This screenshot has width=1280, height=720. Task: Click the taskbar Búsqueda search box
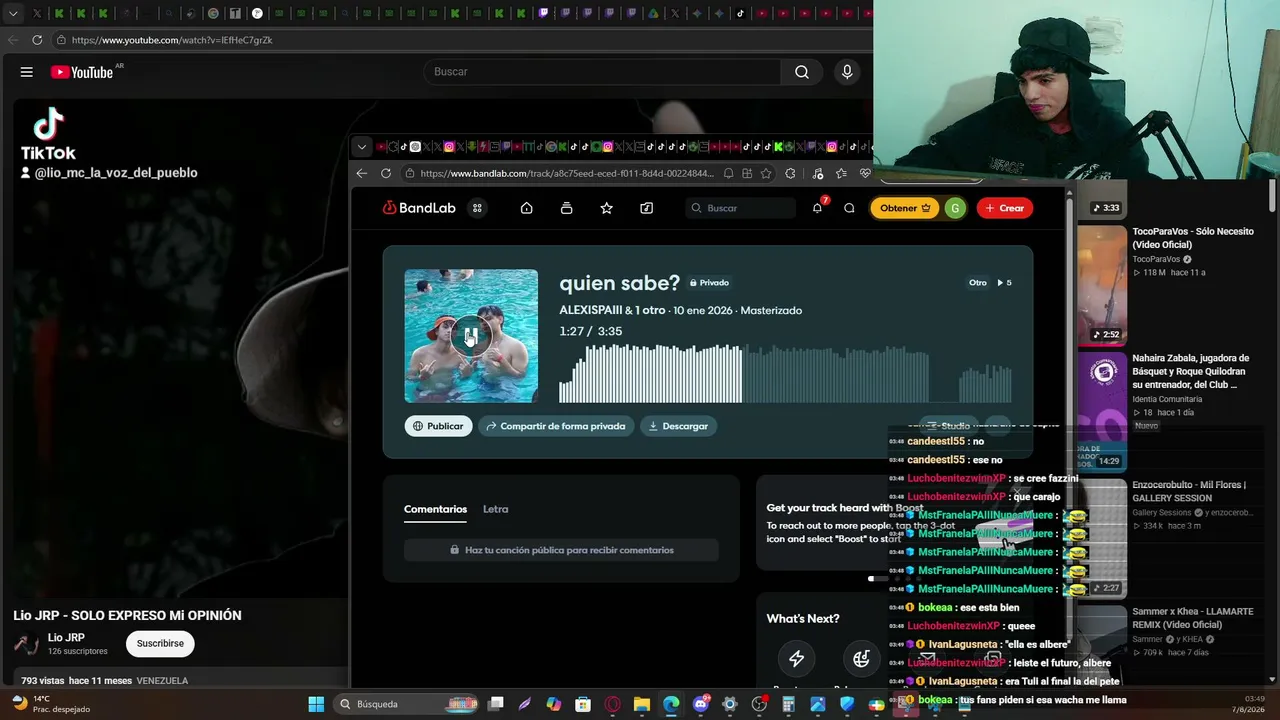point(407,704)
